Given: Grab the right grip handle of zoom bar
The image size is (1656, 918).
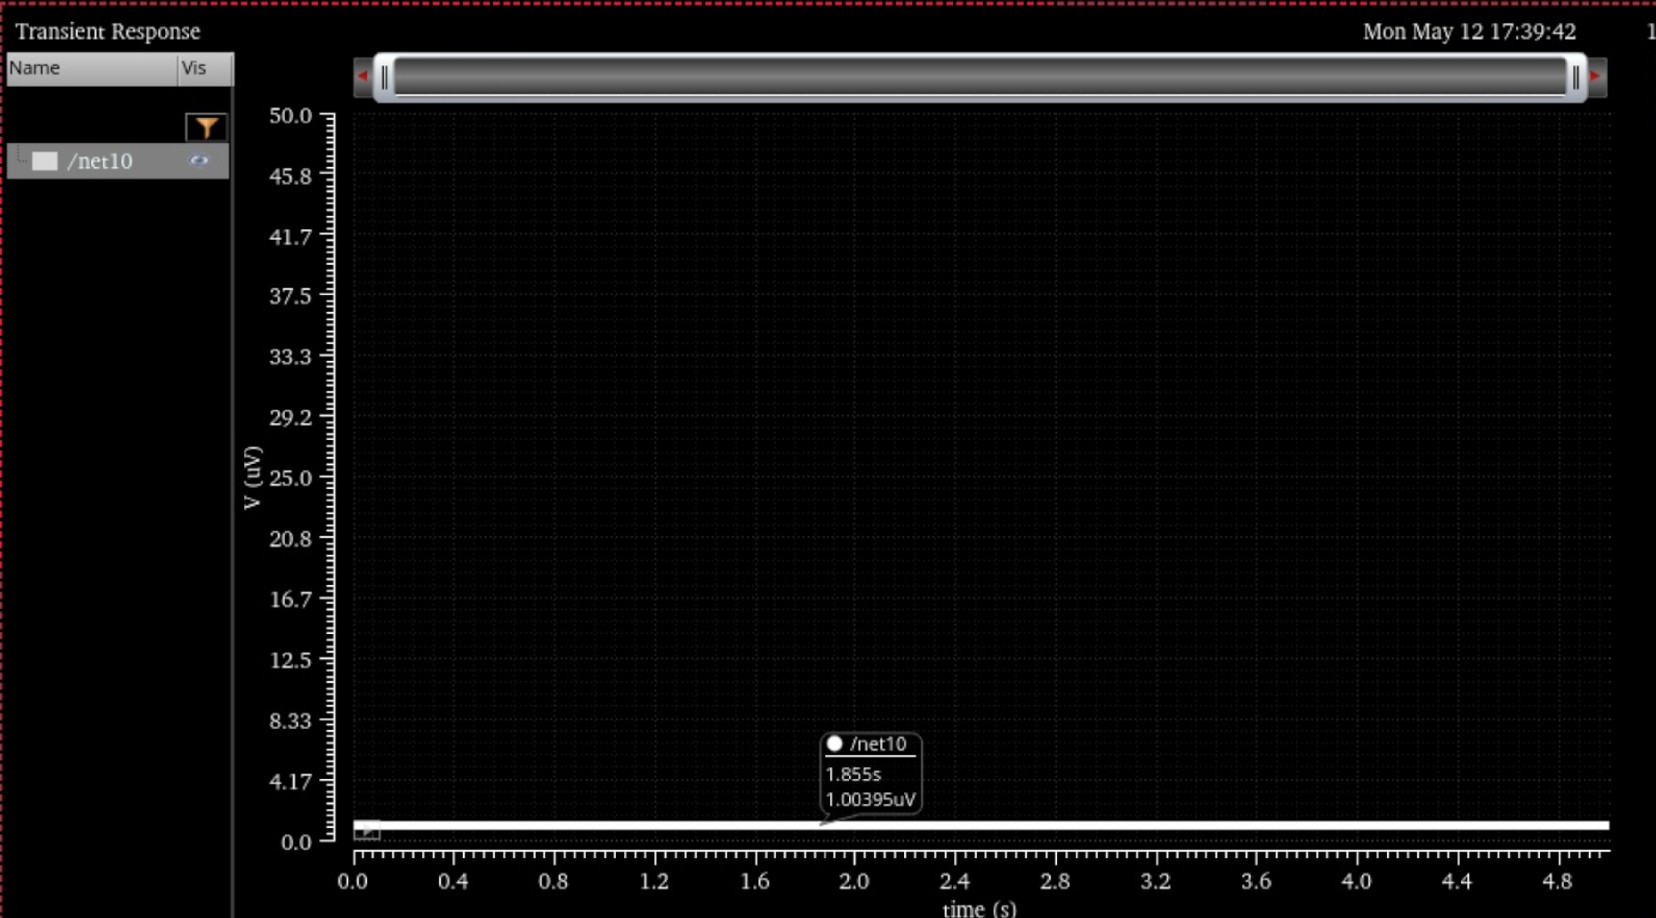Looking at the screenshot, I should pyautogui.click(x=1576, y=77).
